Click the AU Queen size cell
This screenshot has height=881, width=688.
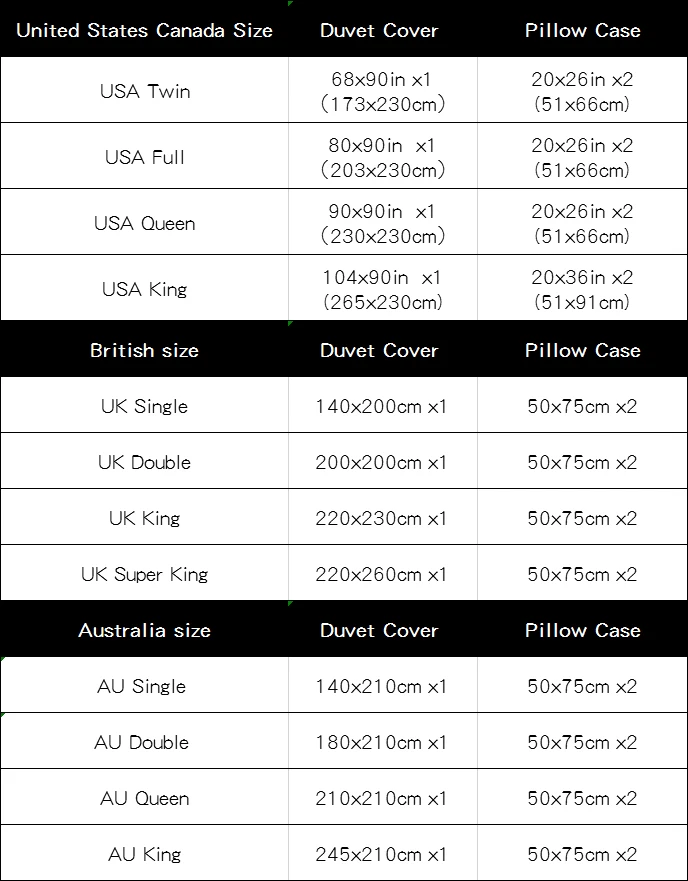click(x=144, y=798)
